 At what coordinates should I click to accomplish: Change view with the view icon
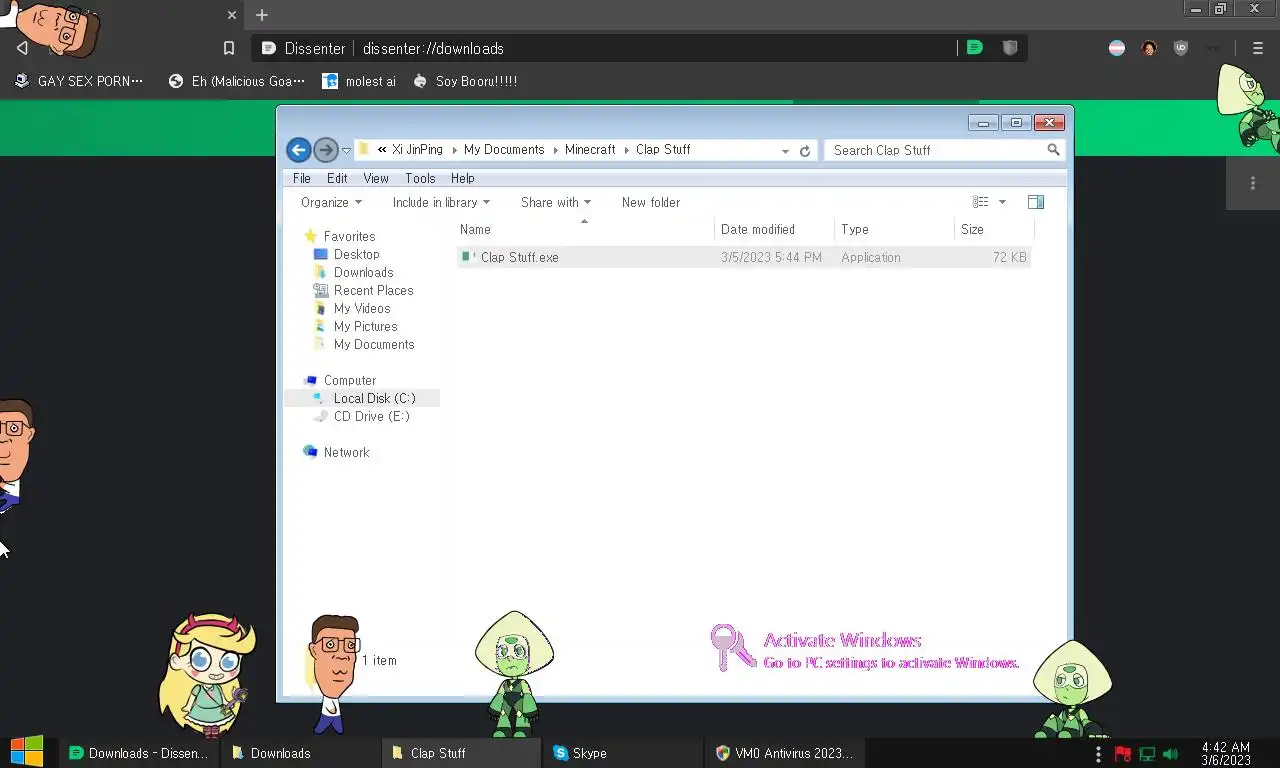click(981, 202)
